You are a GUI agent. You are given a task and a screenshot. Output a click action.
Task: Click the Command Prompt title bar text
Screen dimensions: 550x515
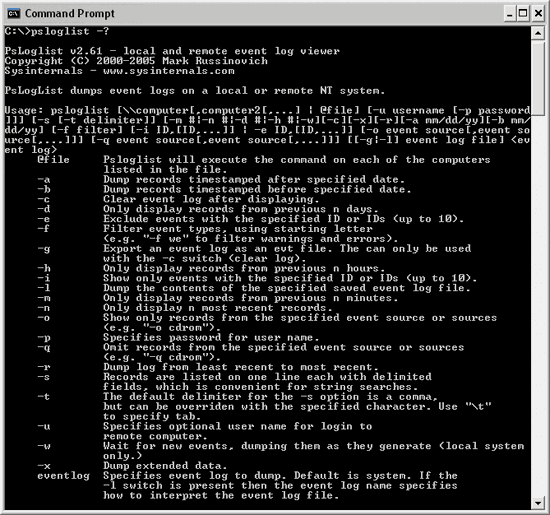69,14
